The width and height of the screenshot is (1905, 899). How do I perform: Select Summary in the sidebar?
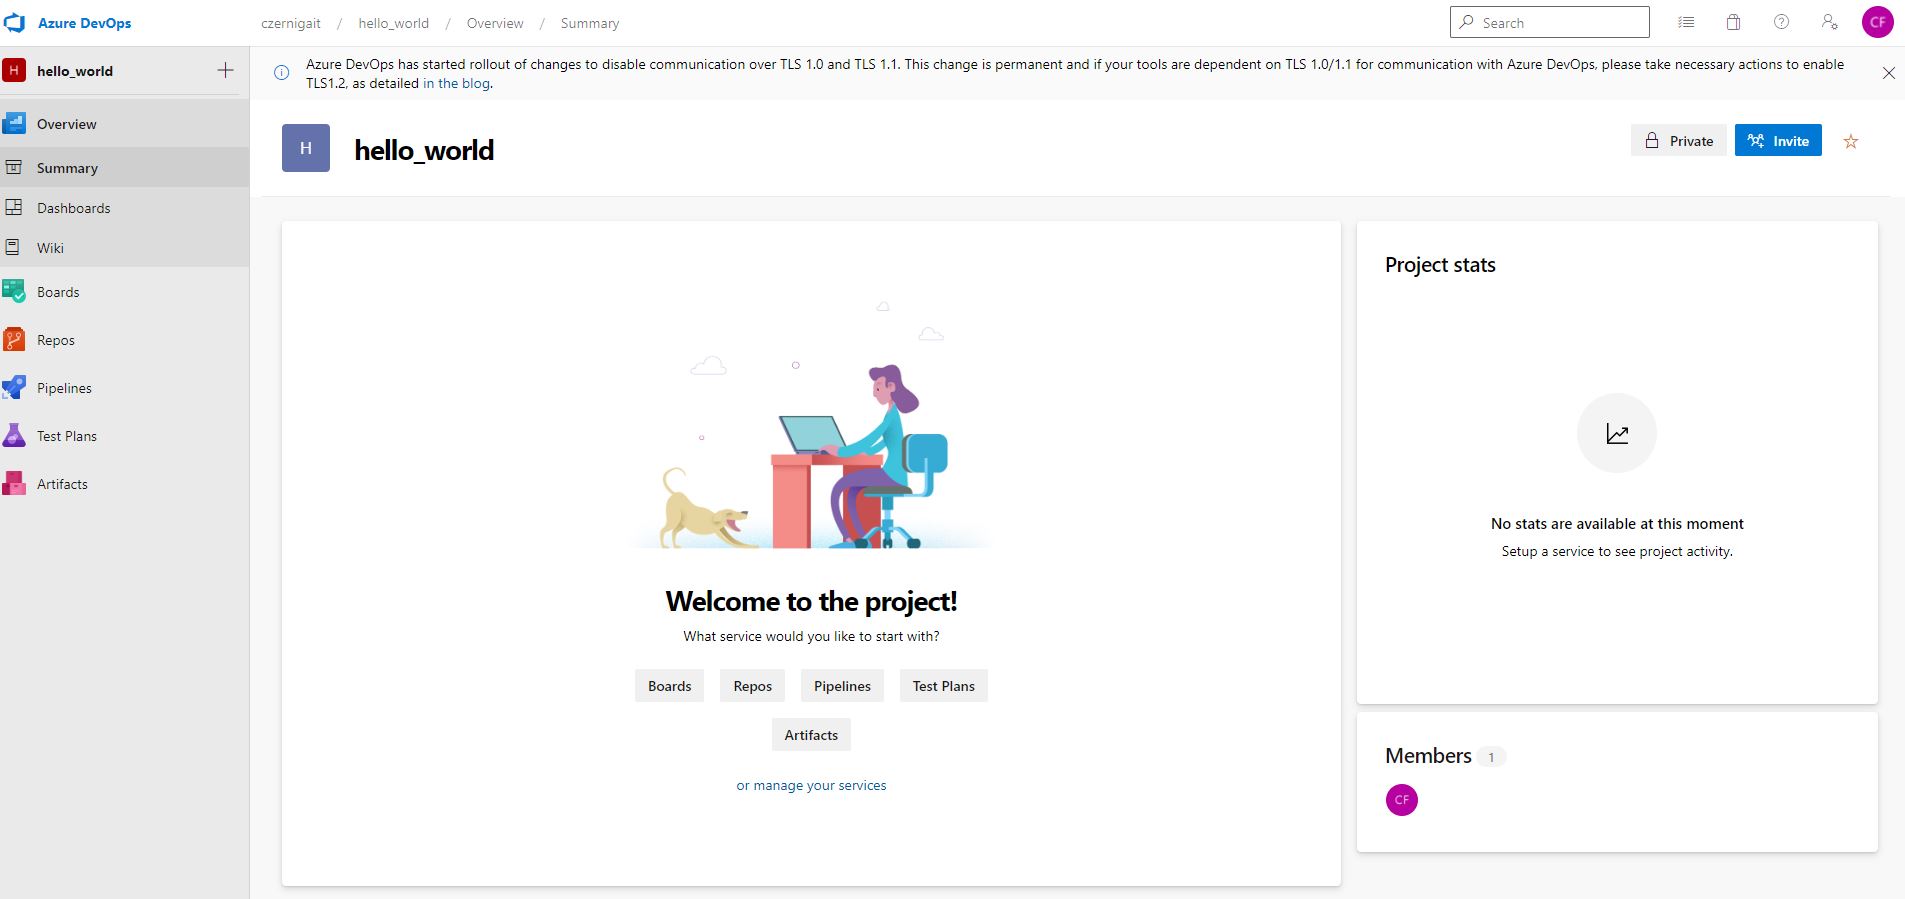[124, 168]
